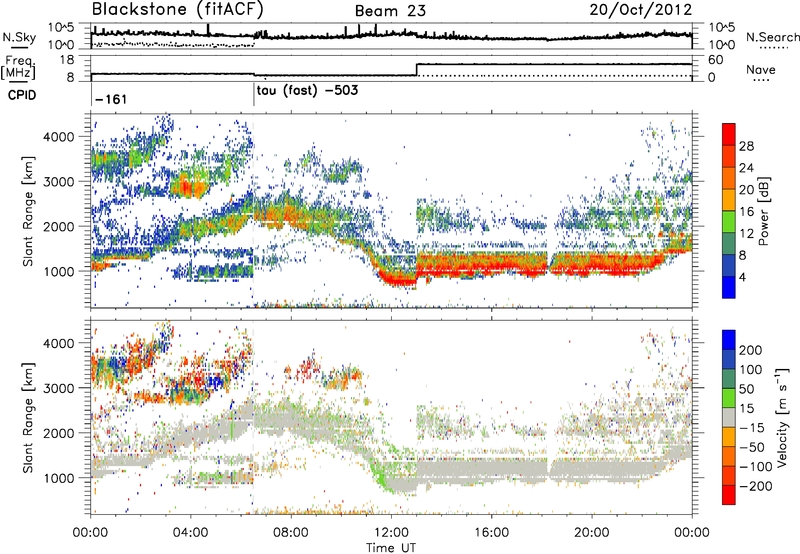
Task: Click the 'N.Search' legend label
Action: coord(772,37)
